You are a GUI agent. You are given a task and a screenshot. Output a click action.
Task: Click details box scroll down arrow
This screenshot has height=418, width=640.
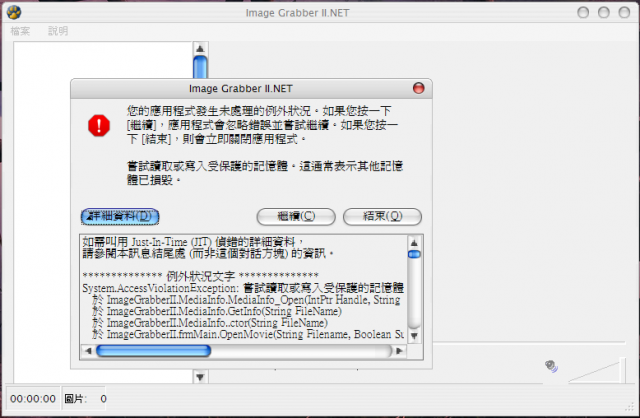414,336
